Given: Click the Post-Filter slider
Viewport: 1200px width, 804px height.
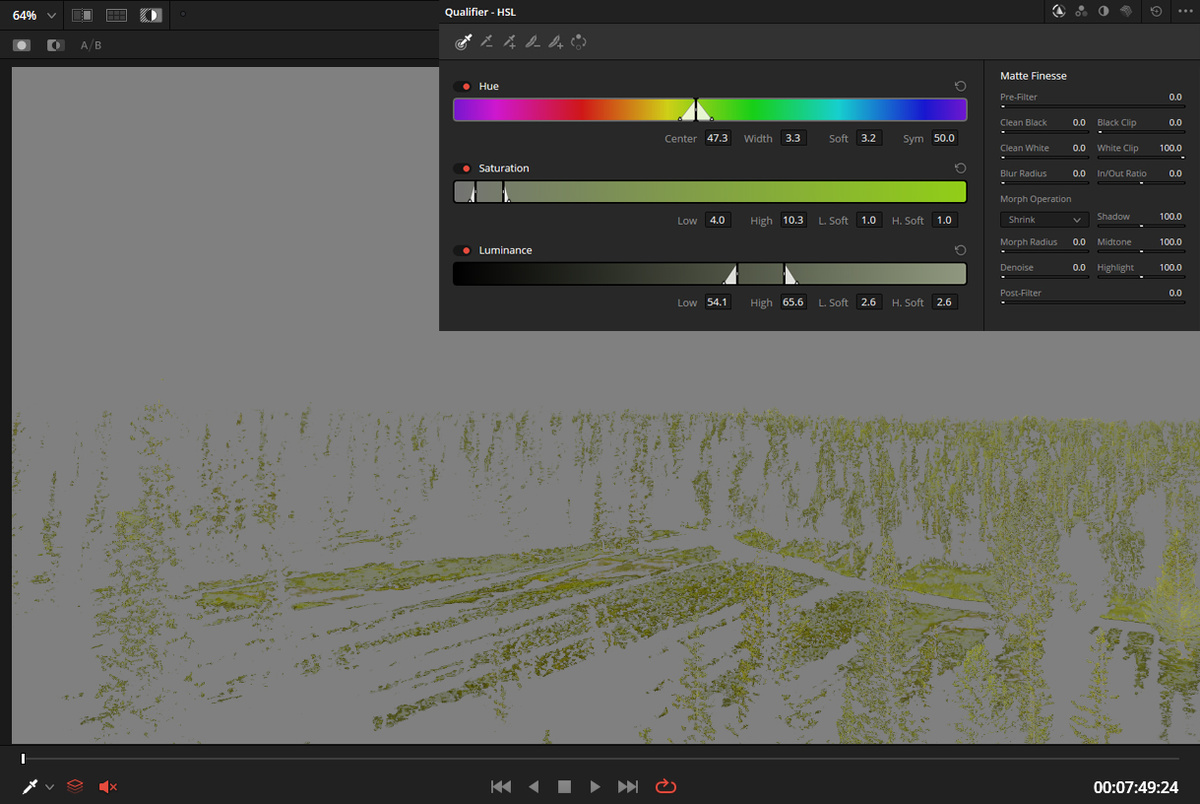Looking at the screenshot, I should (1091, 301).
